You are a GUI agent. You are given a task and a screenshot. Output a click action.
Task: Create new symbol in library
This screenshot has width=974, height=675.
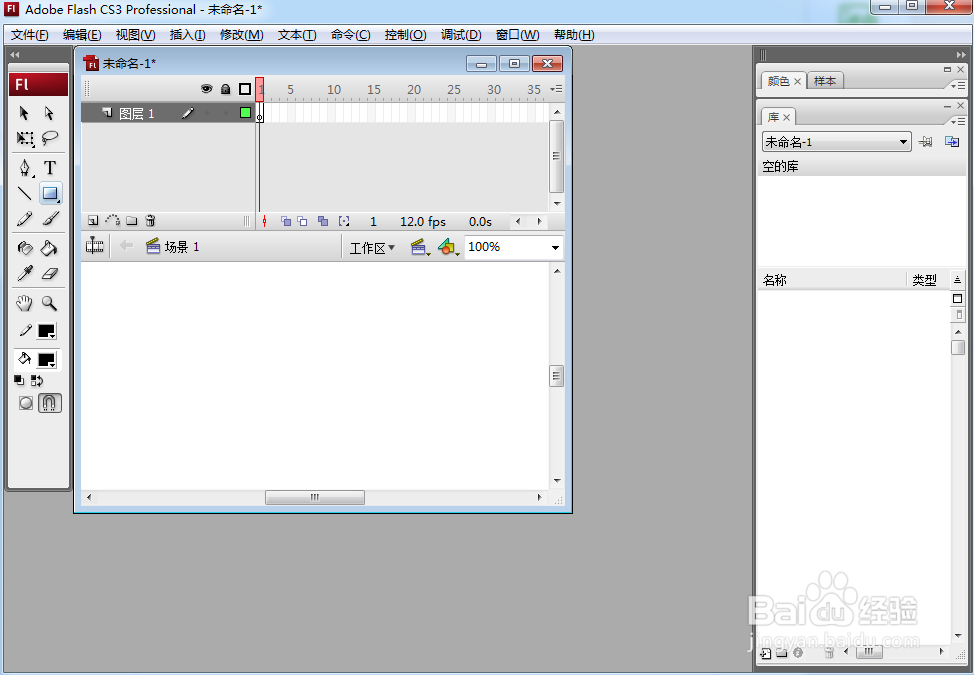click(766, 653)
